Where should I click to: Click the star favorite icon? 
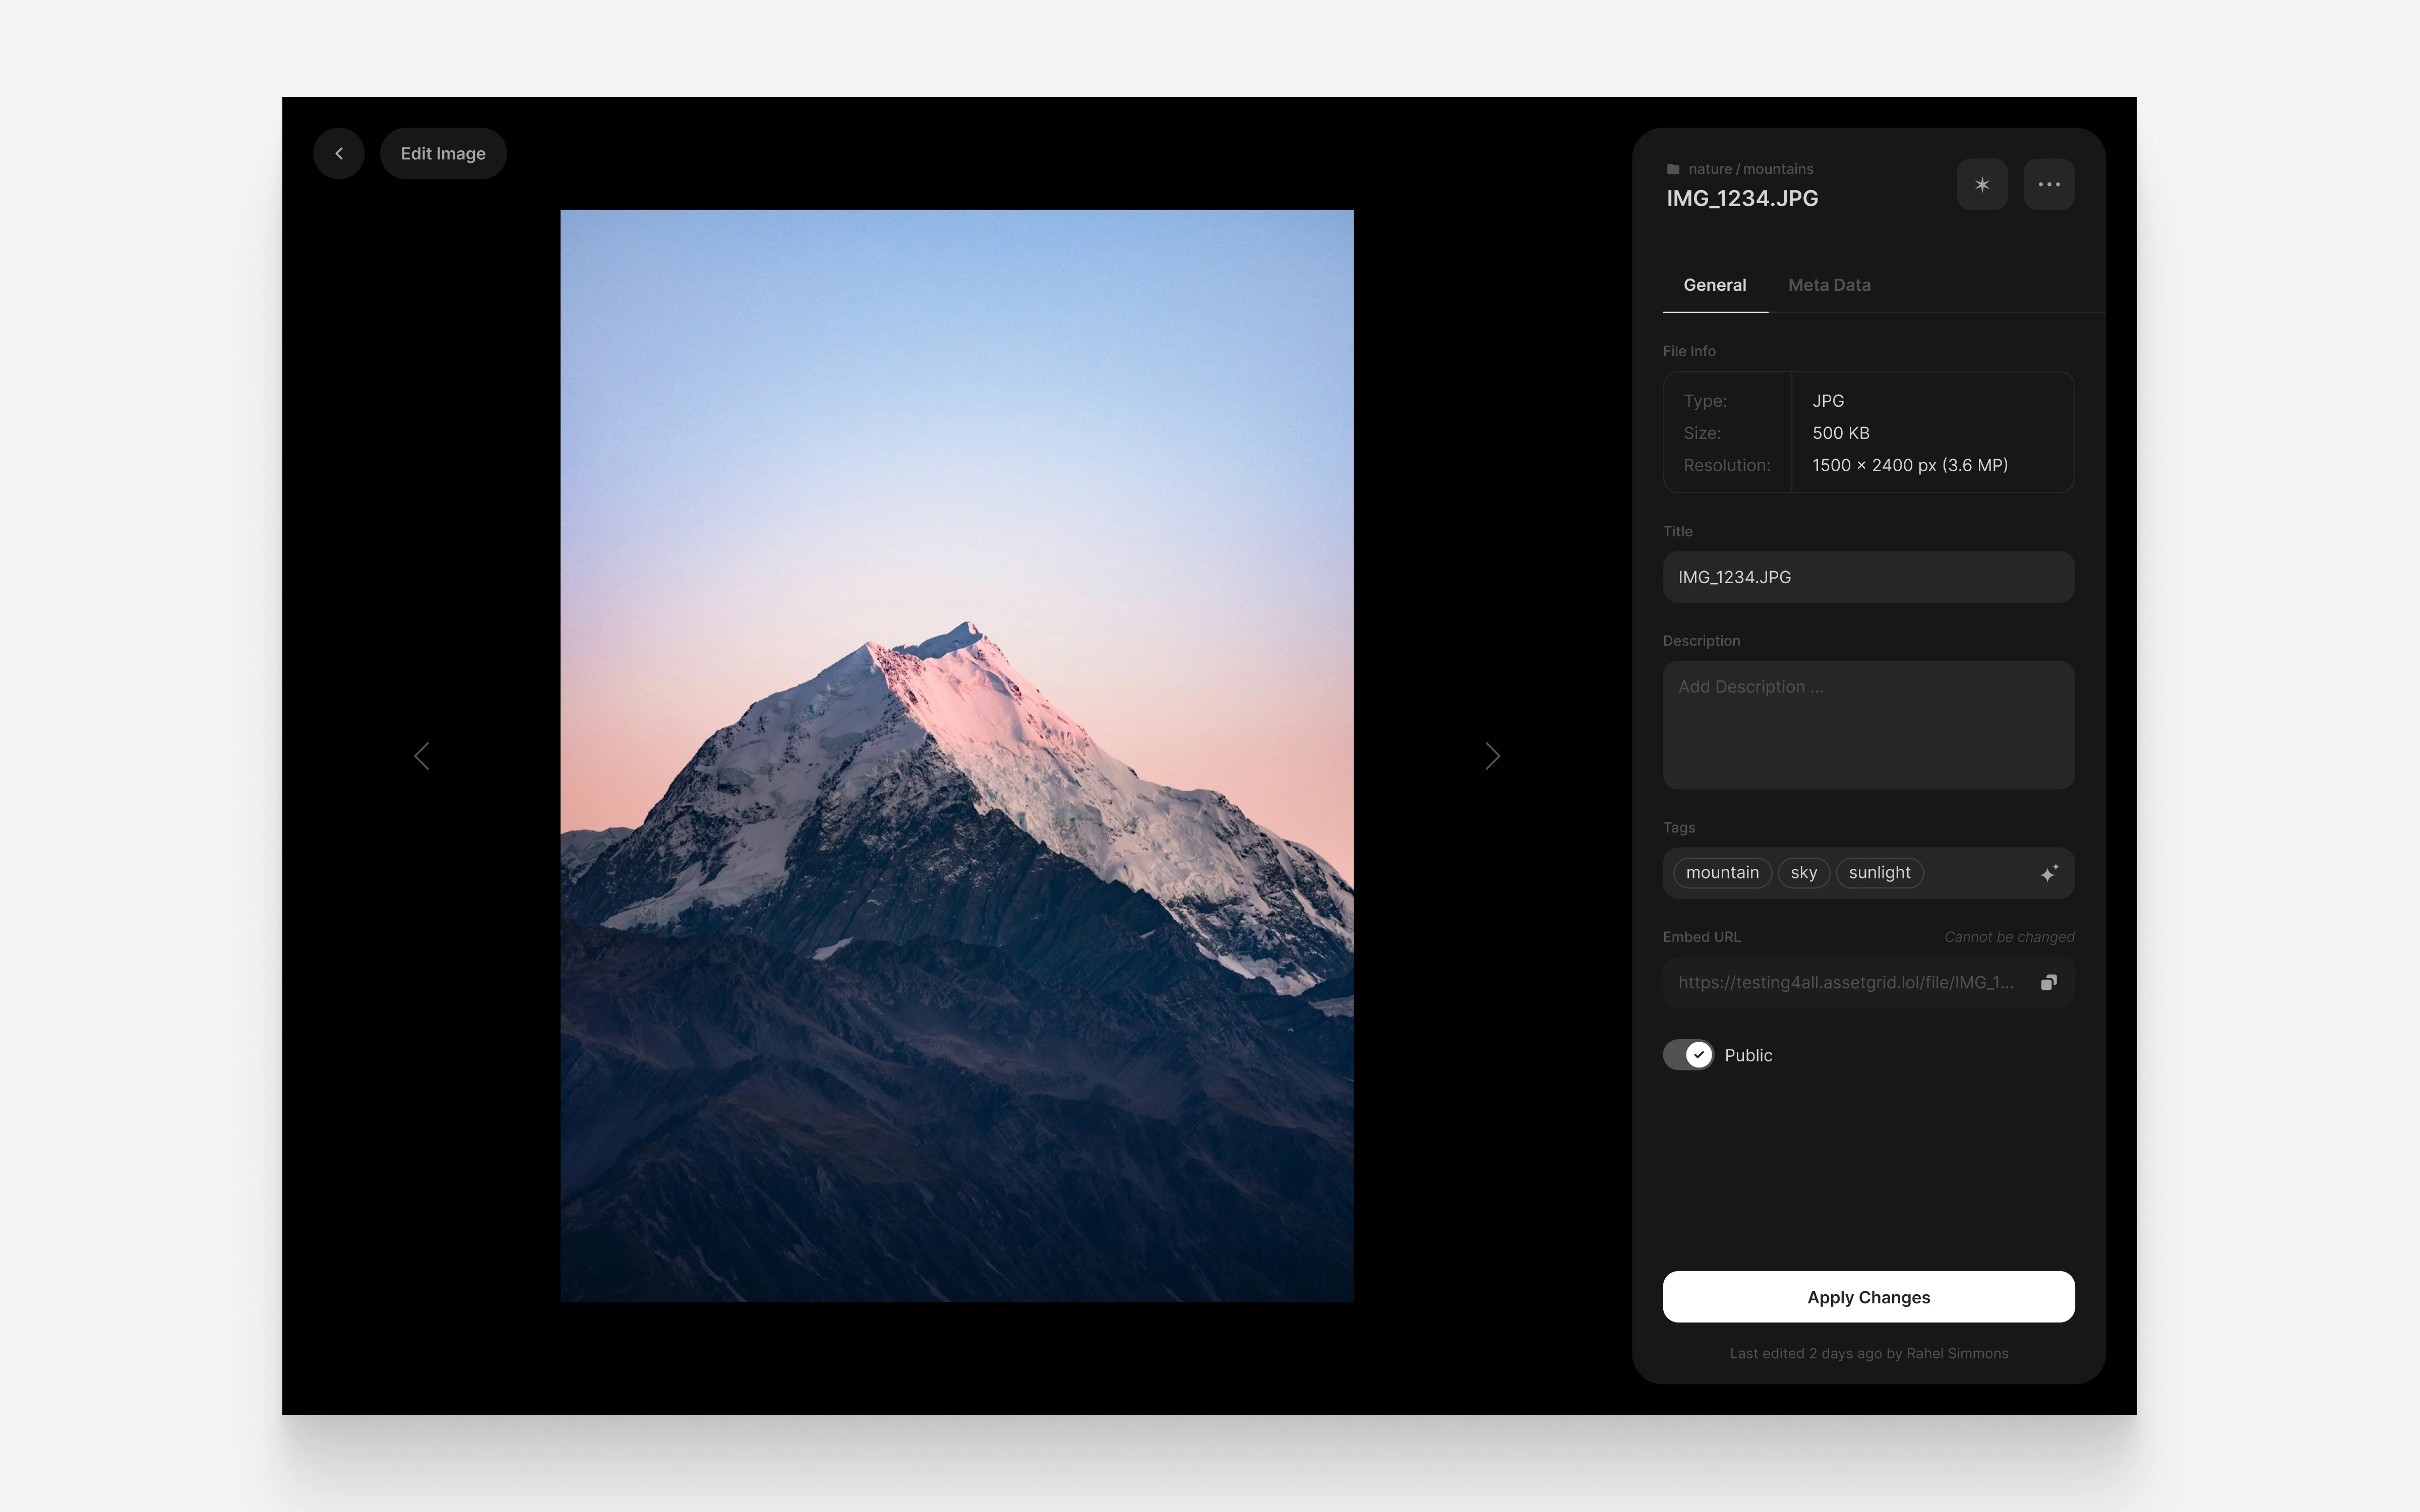coord(1982,184)
